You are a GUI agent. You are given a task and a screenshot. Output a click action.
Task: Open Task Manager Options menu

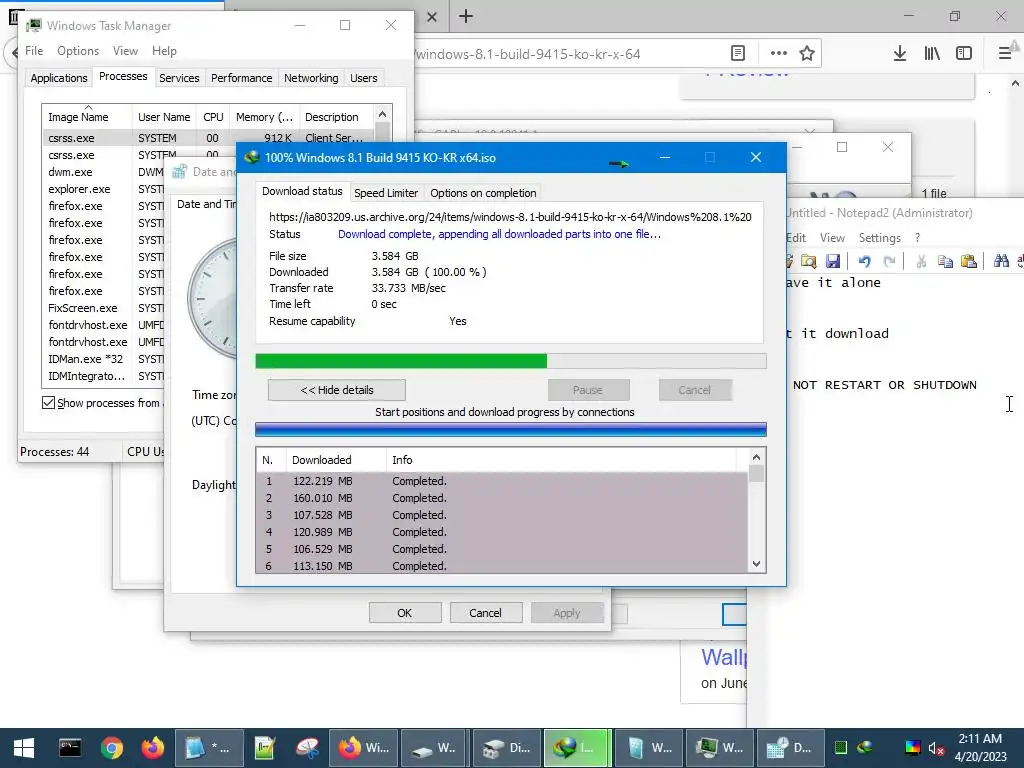[x=78, y=51]
